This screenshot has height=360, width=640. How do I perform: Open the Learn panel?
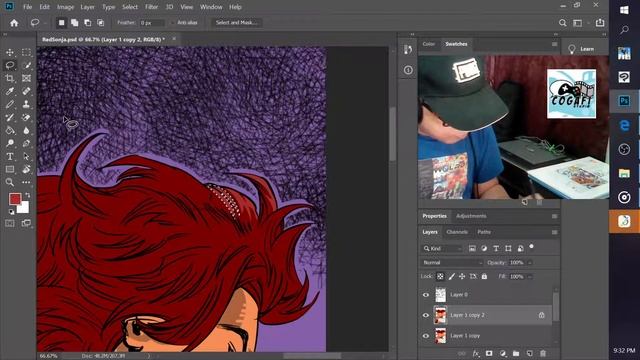coord(582,49)
